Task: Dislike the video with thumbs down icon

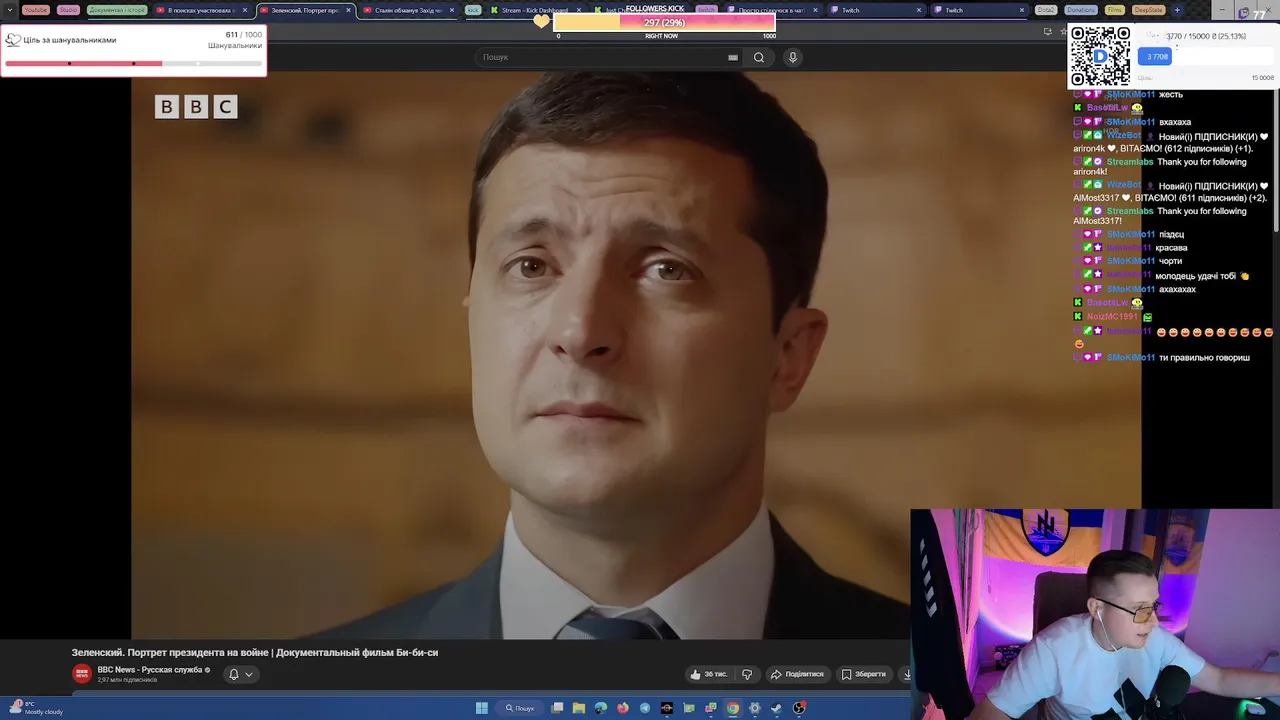Action: coord(747,674)
